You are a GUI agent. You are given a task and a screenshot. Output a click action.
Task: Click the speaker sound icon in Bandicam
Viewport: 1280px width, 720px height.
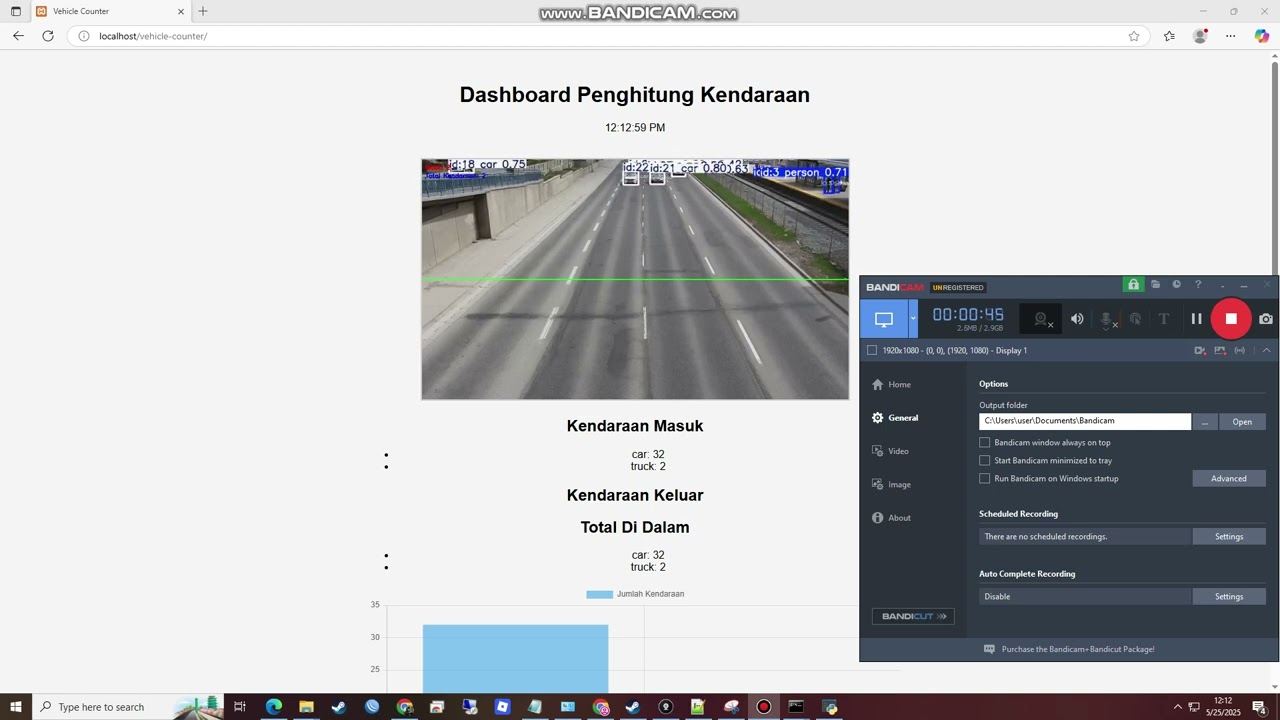tap(1077, 319)
